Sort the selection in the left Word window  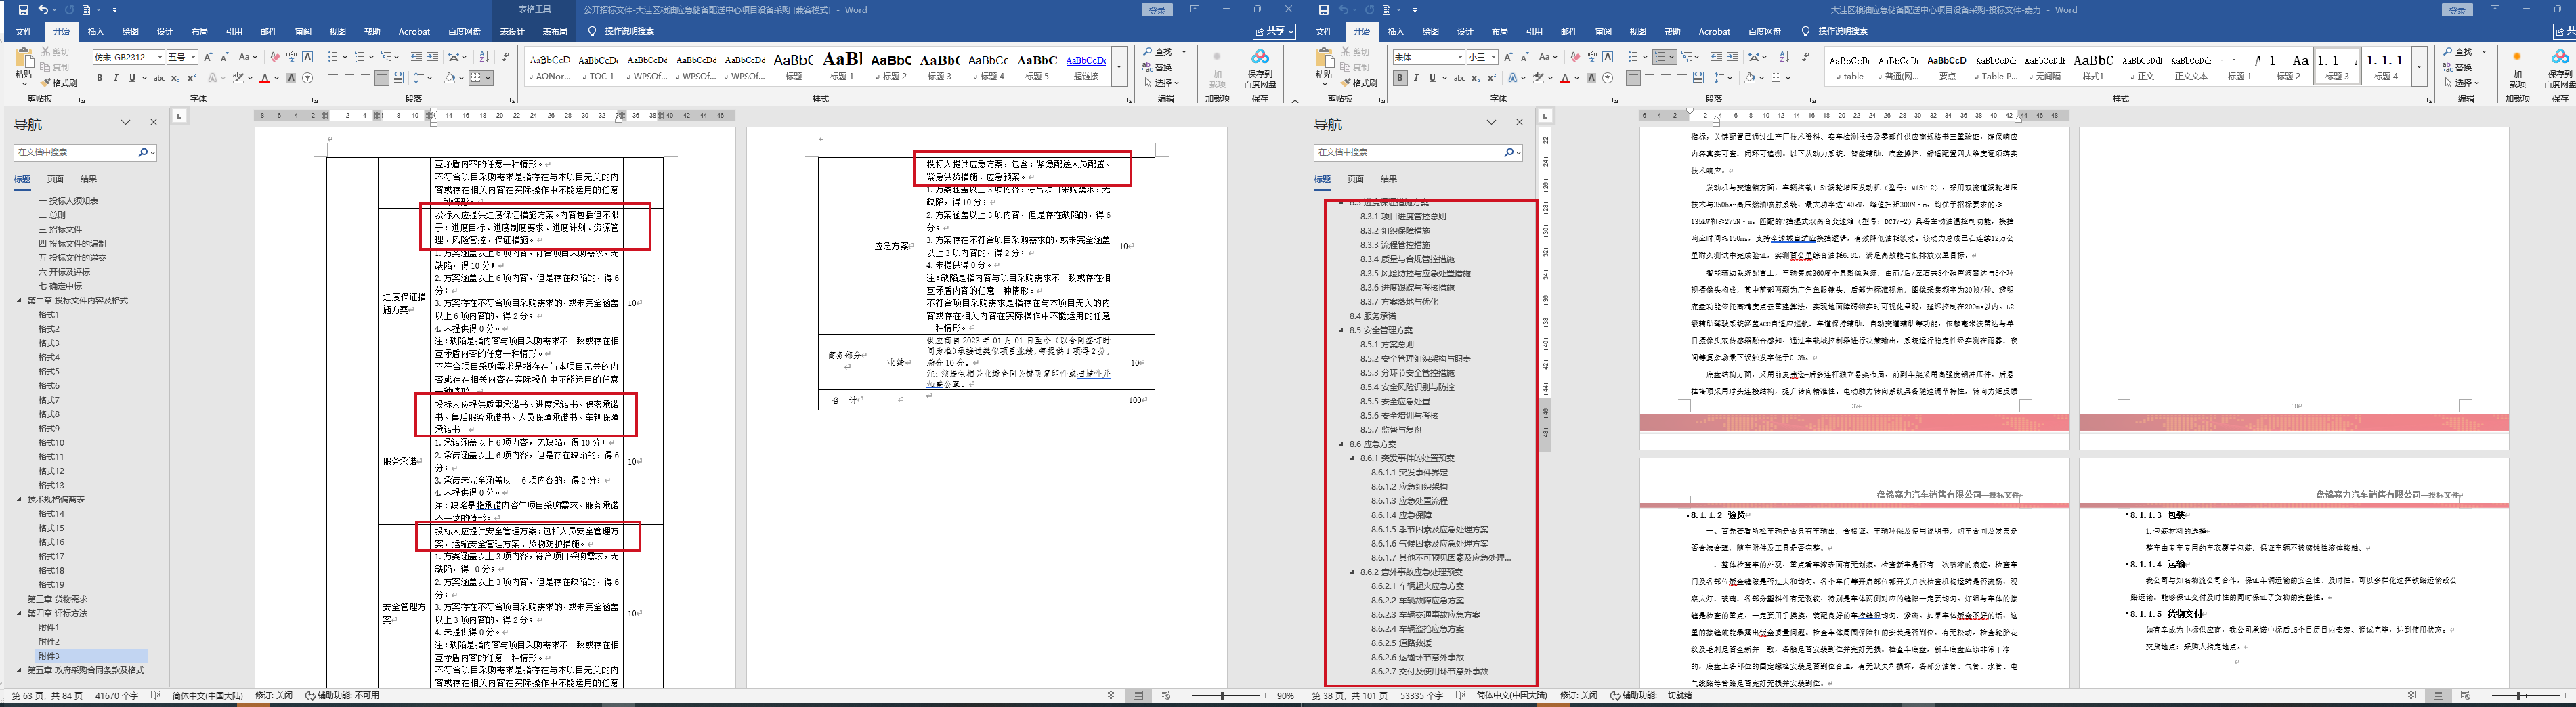click(484, 57)
